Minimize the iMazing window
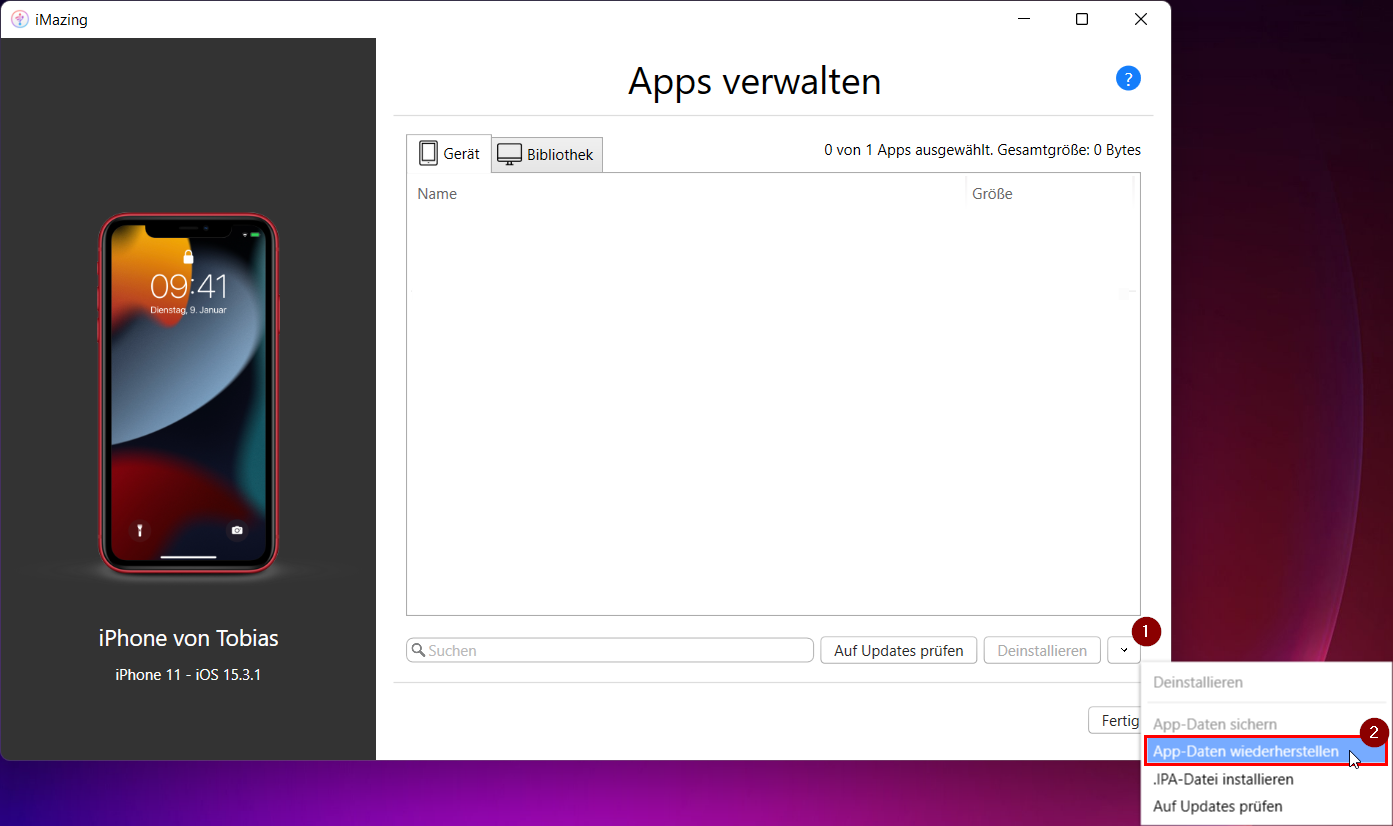 tap(1023, 19)
